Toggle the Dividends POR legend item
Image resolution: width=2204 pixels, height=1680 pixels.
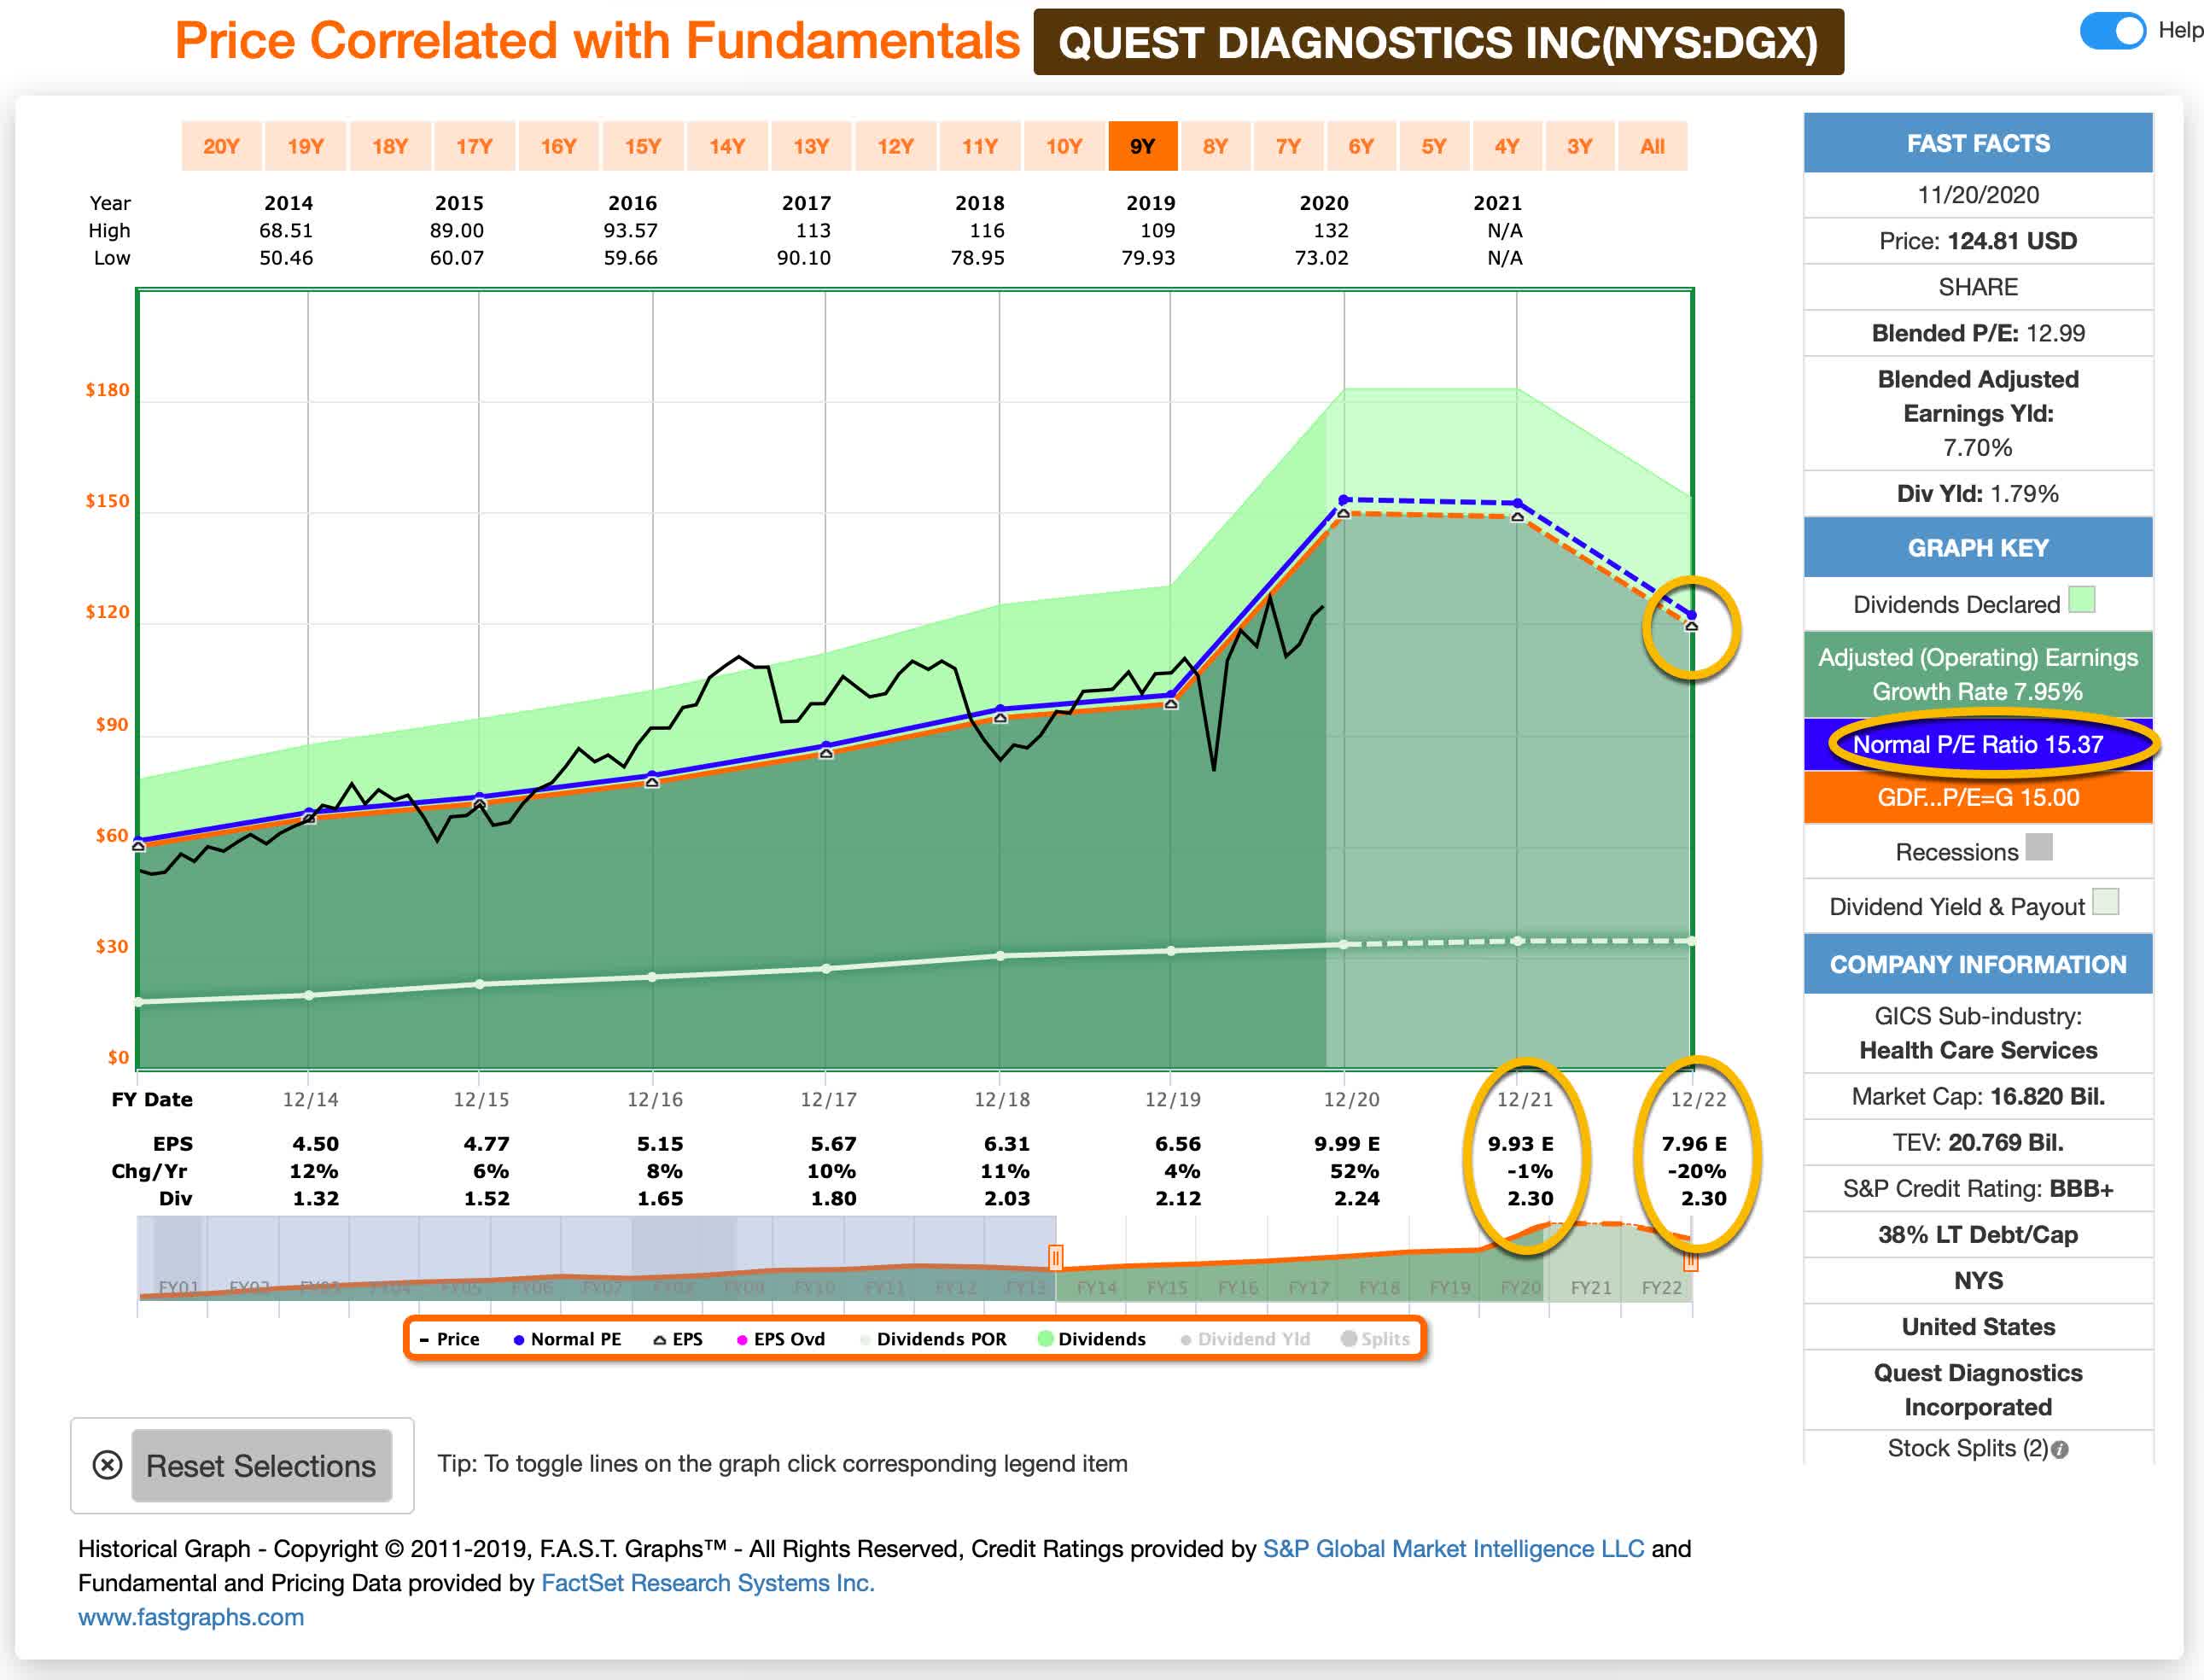coord(933,1339)
